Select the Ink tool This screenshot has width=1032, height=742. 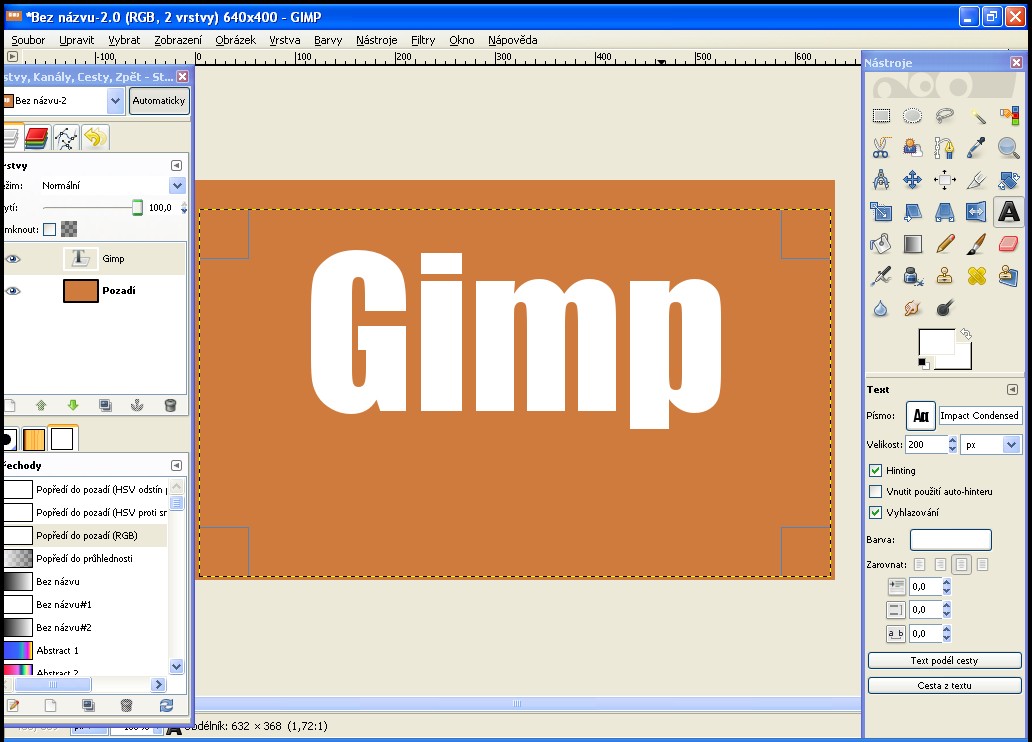[912, 275]
